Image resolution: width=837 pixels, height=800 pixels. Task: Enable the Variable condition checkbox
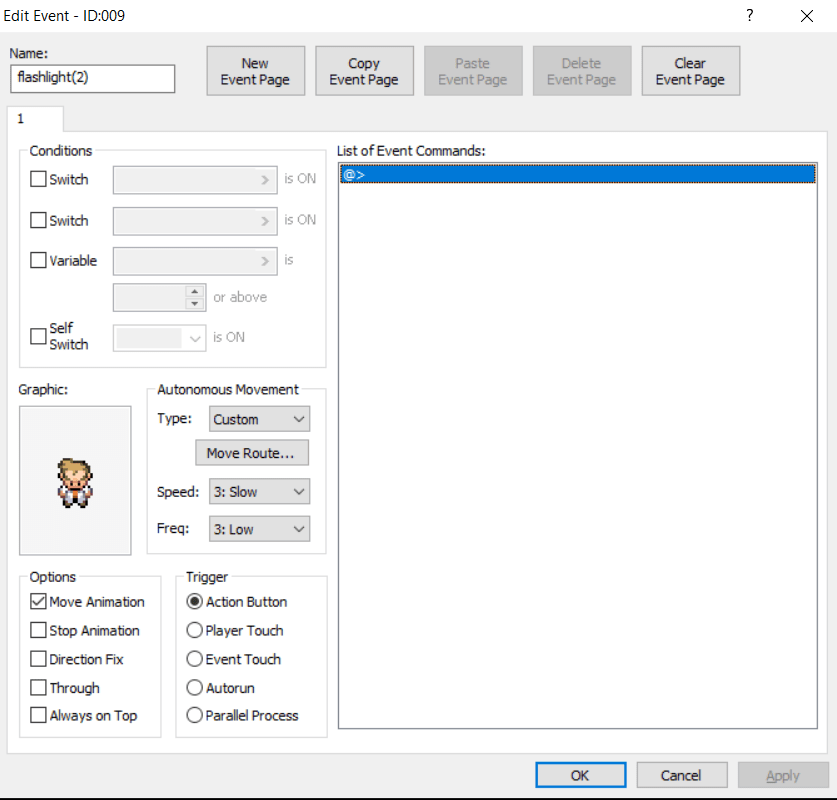(x=38, y=261)
